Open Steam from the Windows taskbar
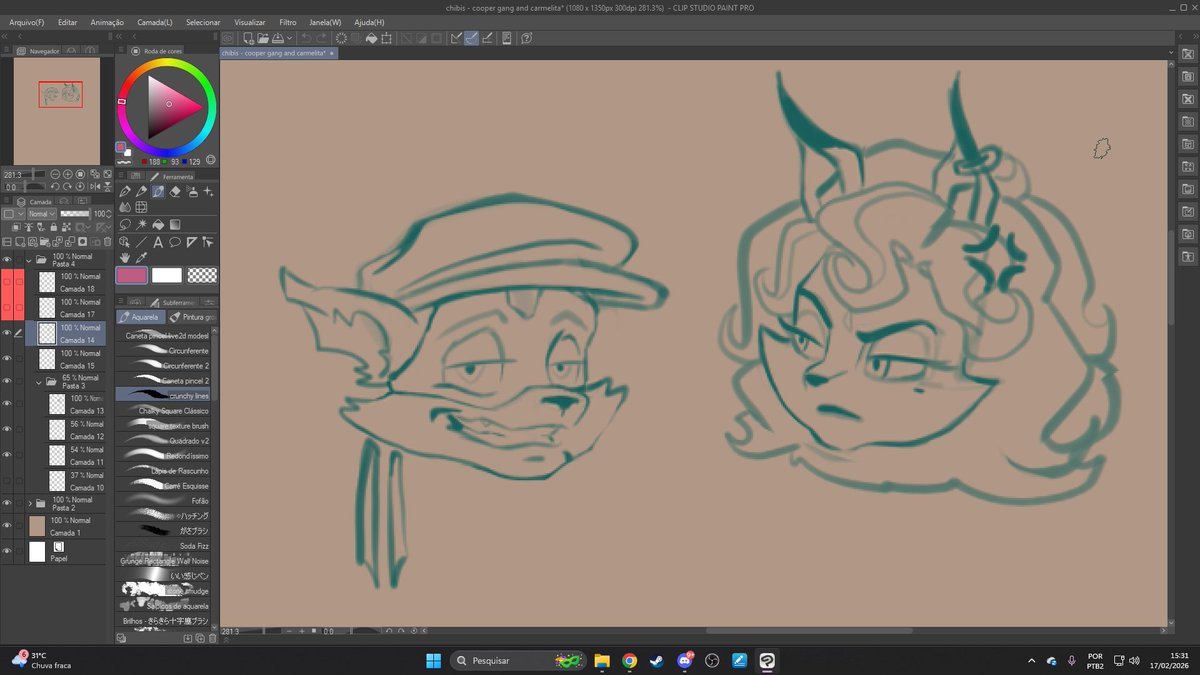 [657, 660]
